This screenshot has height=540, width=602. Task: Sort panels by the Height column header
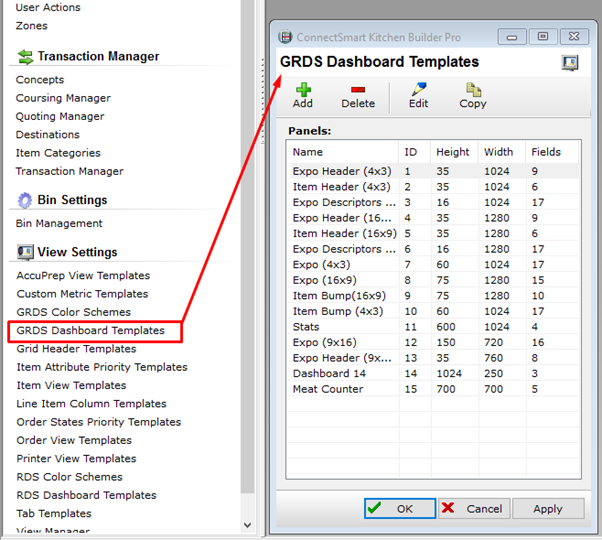point(452,152)
